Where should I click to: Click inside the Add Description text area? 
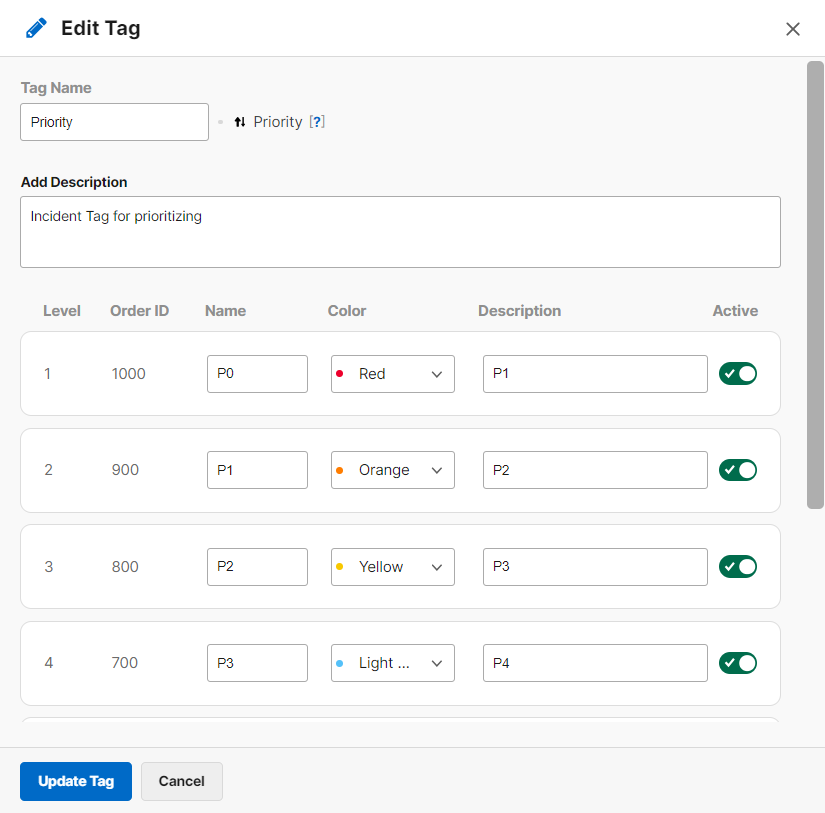[x=400, y=232]
